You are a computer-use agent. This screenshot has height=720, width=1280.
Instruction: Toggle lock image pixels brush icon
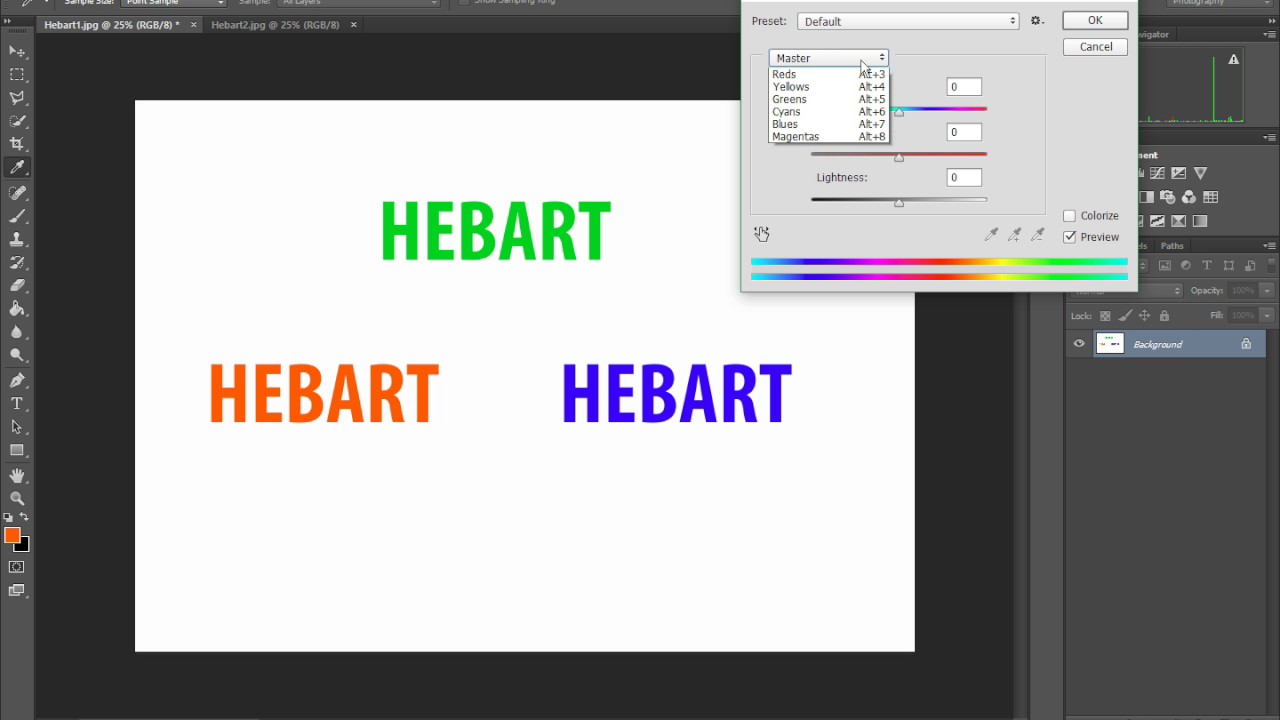click(x=1125, y=316)
